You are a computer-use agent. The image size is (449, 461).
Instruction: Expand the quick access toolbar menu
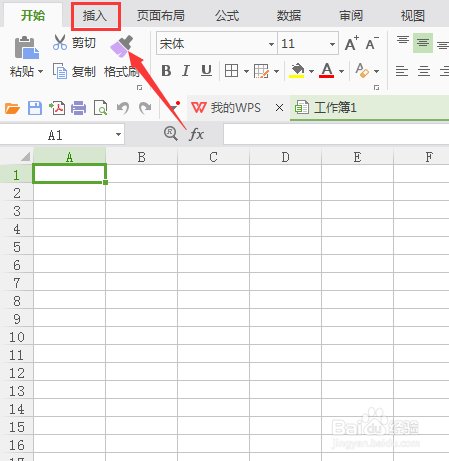pyautogui.click(x=174, y=107)
